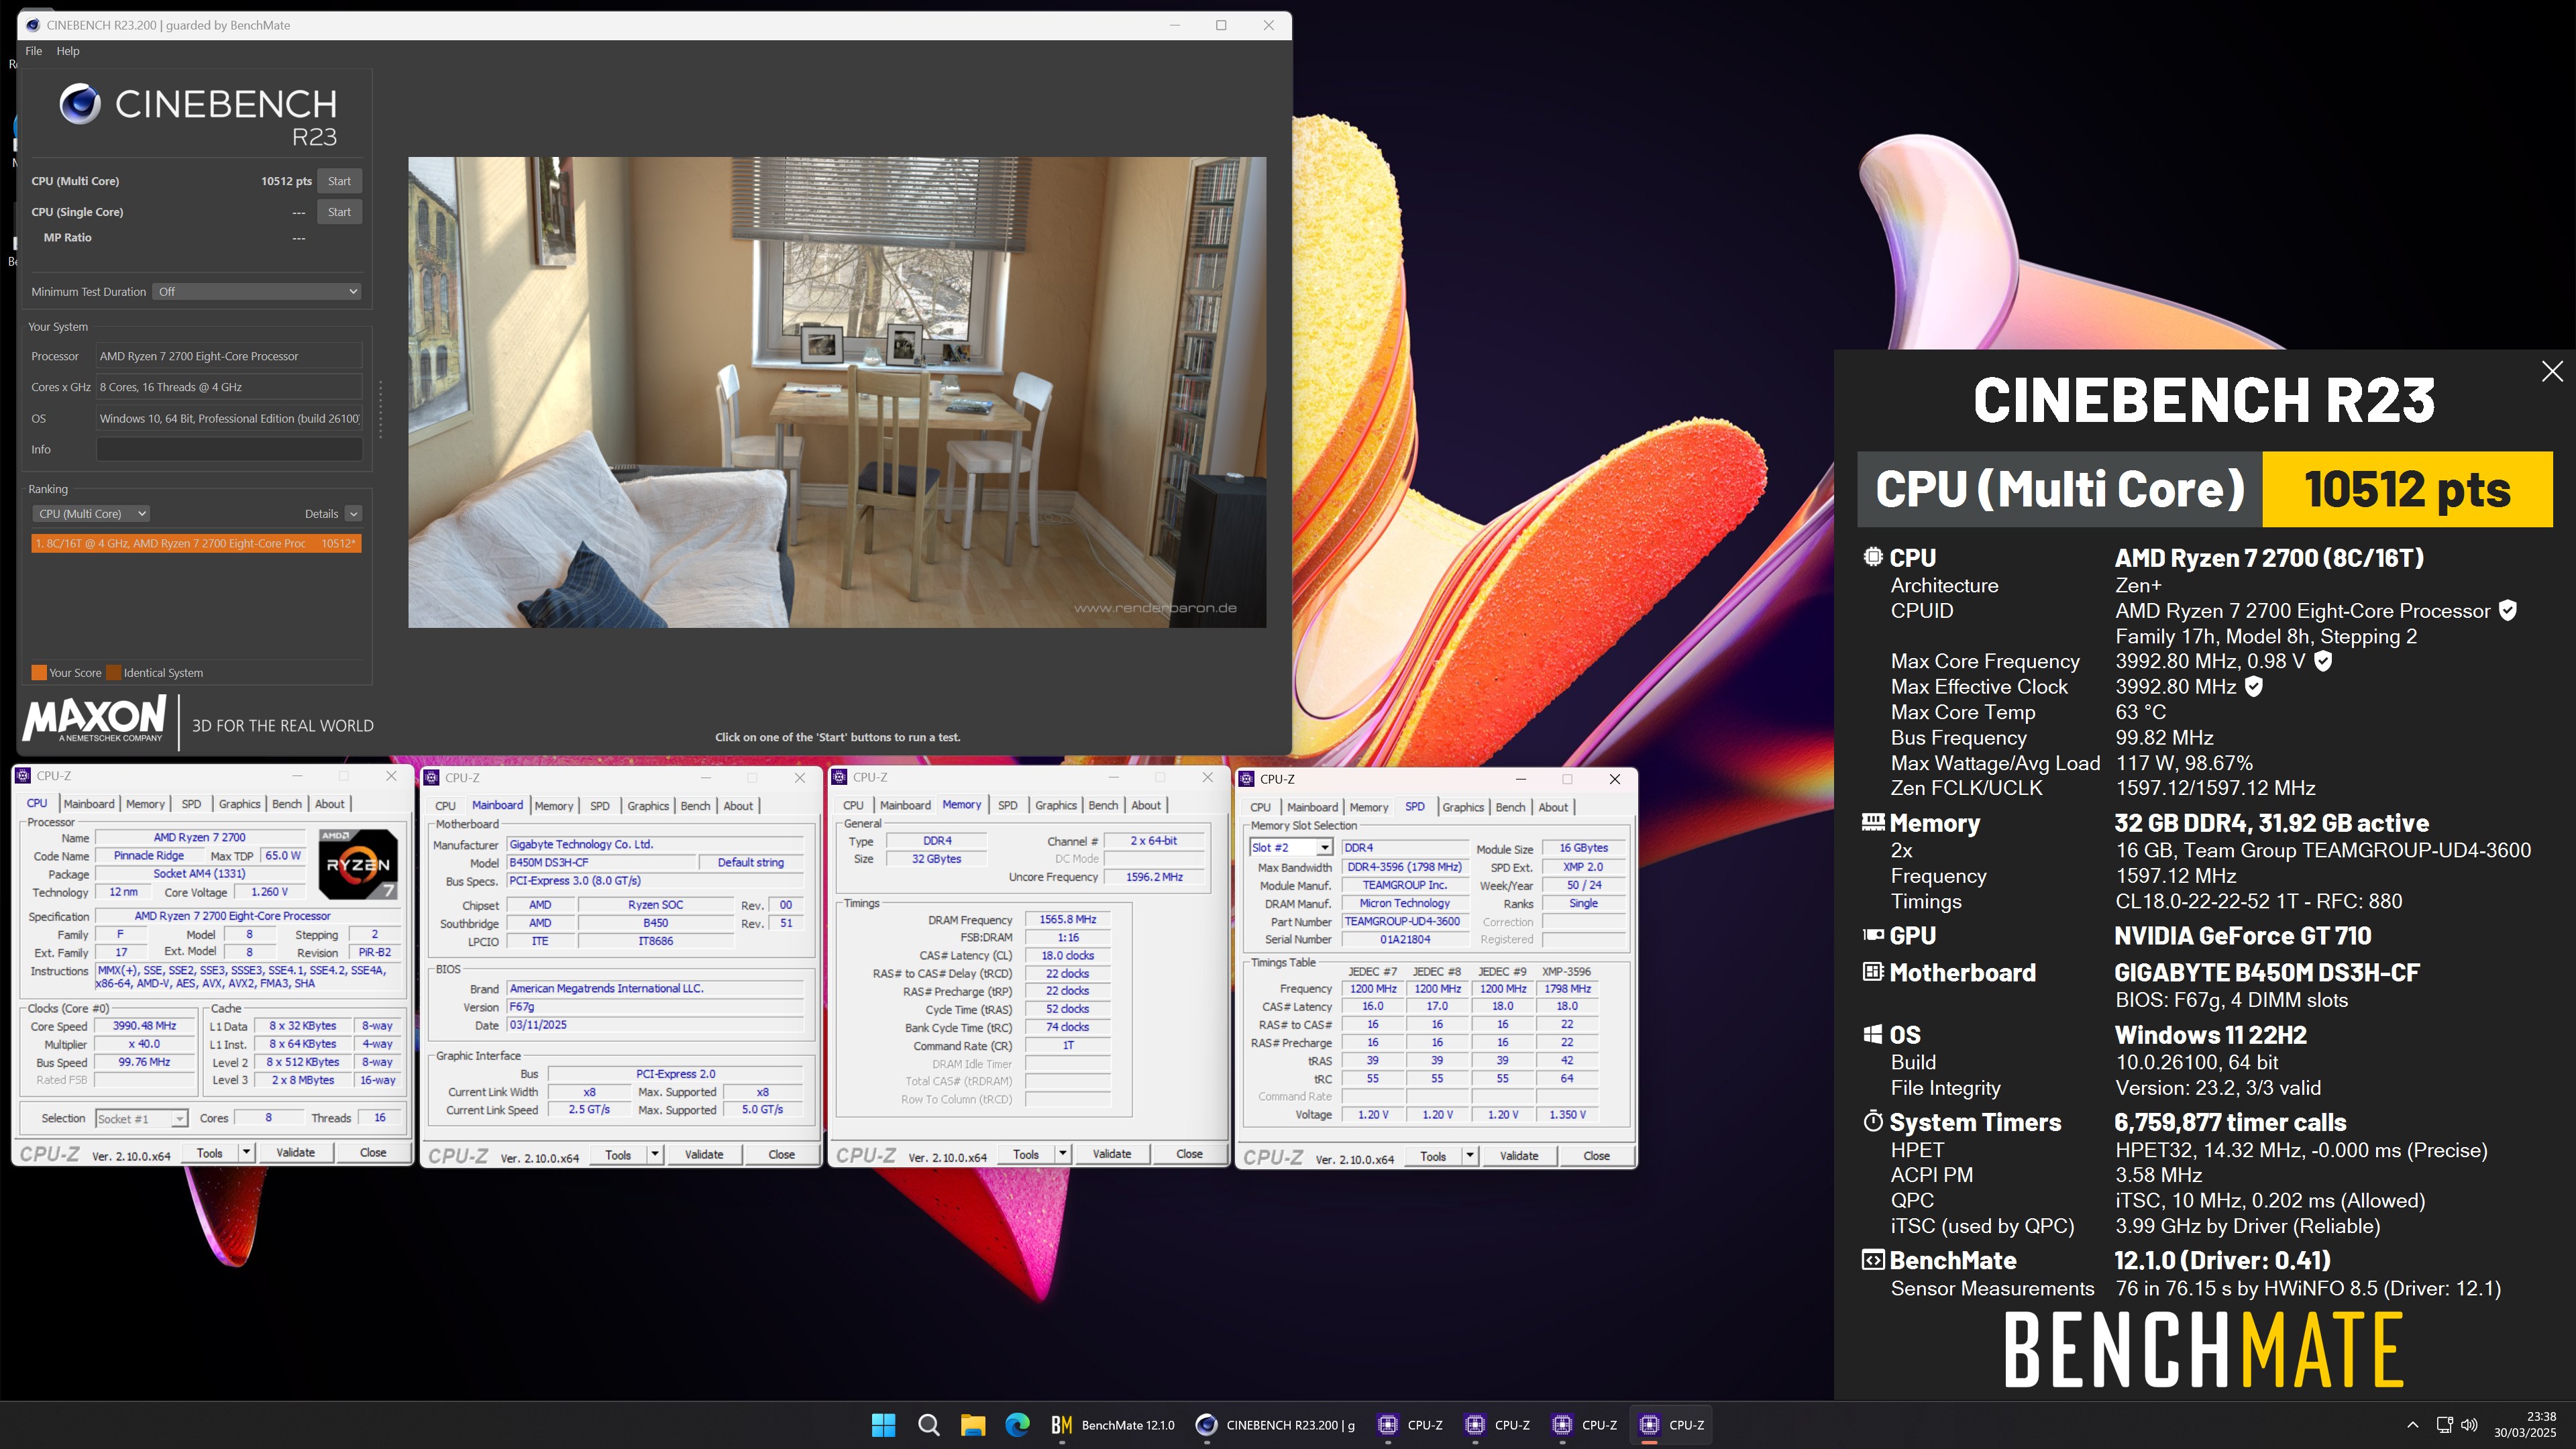Click the Motherboard icon in BenchMate panel
Screen dimensions: 2576x1449
(1873, 971)
